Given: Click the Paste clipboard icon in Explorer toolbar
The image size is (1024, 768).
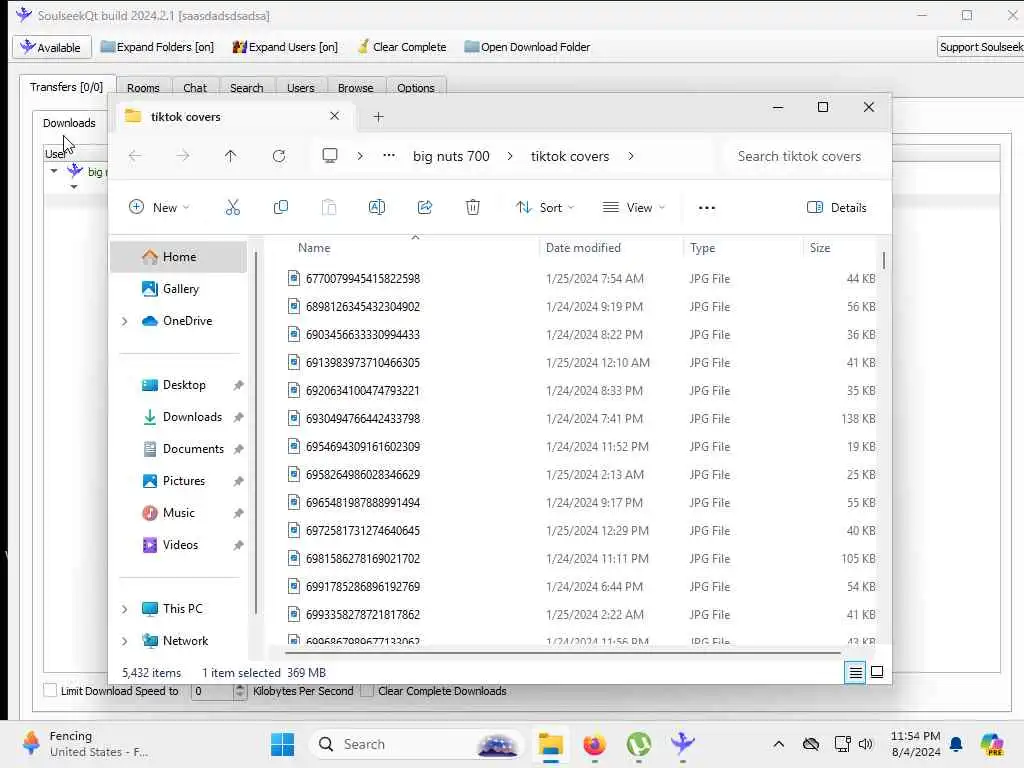Looking at the screenshot, I should pos(328,208).
